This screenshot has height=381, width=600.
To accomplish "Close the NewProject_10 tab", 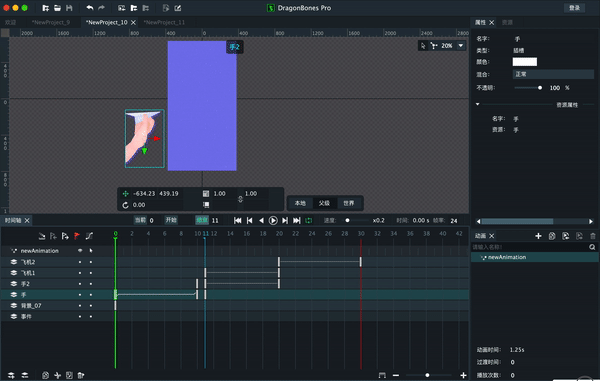I will (133, 23).
